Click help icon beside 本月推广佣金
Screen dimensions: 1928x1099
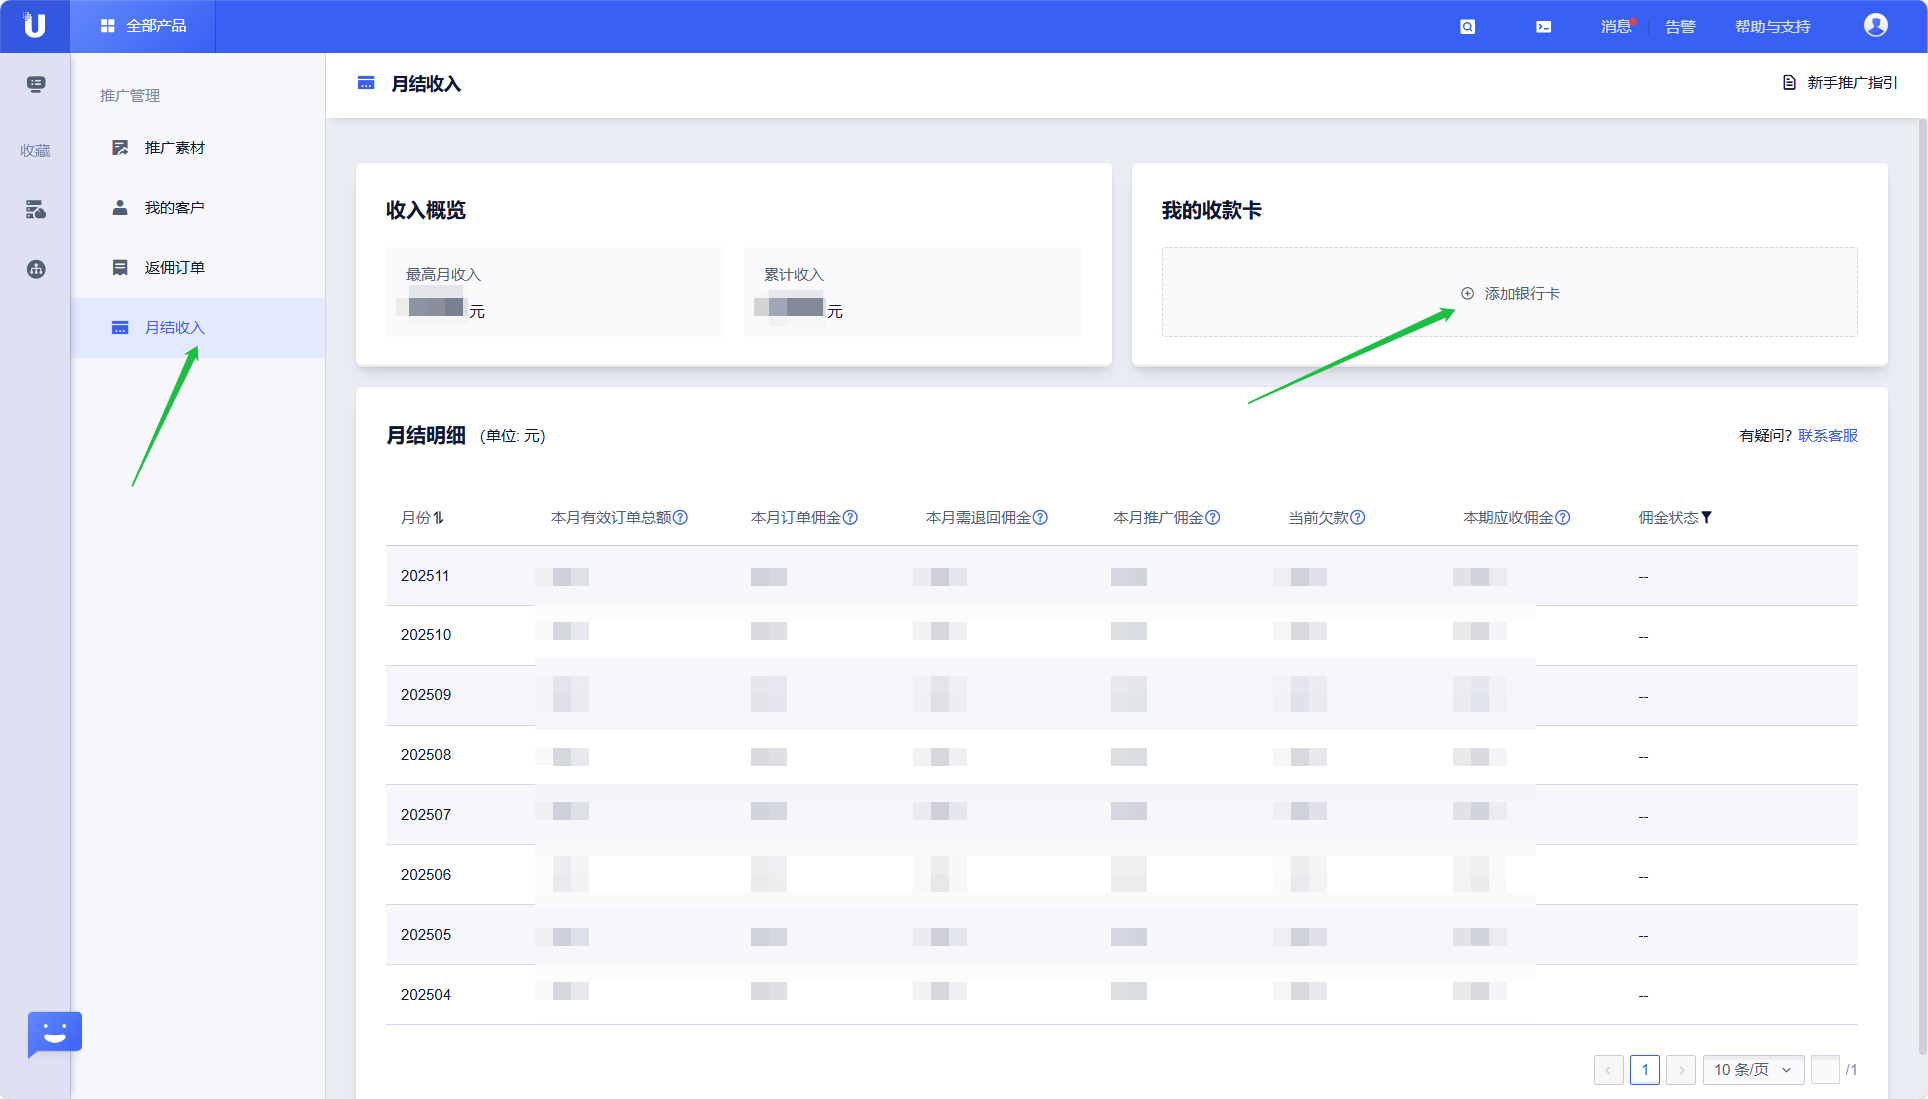click(x=1212, y=517)
